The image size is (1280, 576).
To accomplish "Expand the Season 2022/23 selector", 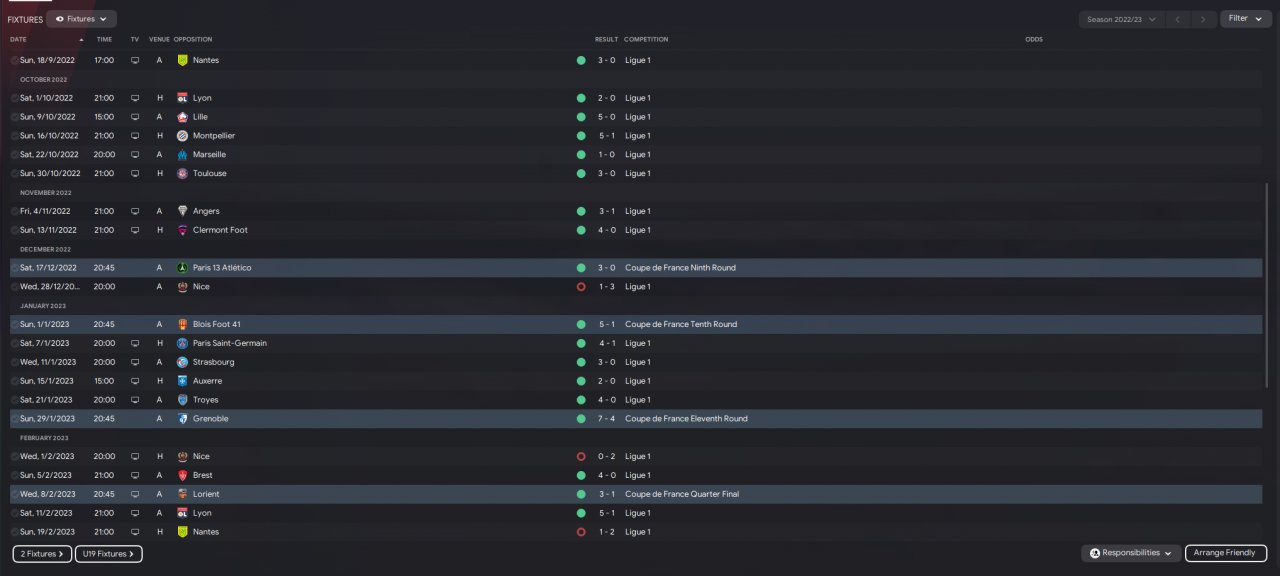I will click(1121, 19).
